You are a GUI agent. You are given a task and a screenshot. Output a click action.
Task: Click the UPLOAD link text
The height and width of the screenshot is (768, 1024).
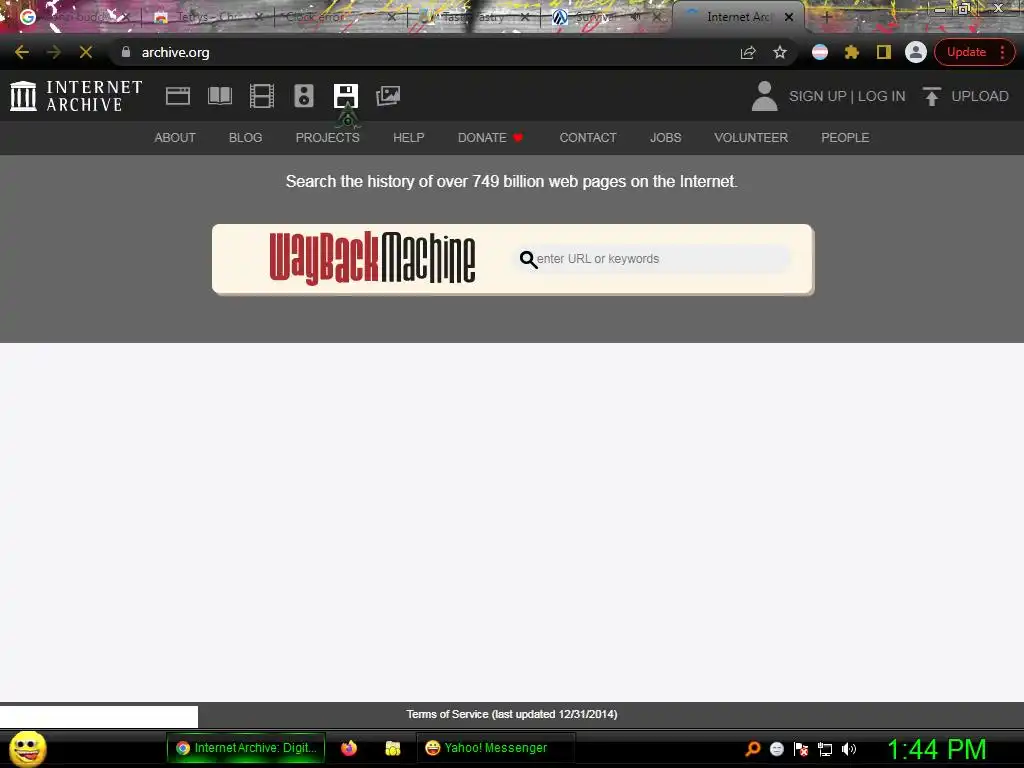coord(980,96)
